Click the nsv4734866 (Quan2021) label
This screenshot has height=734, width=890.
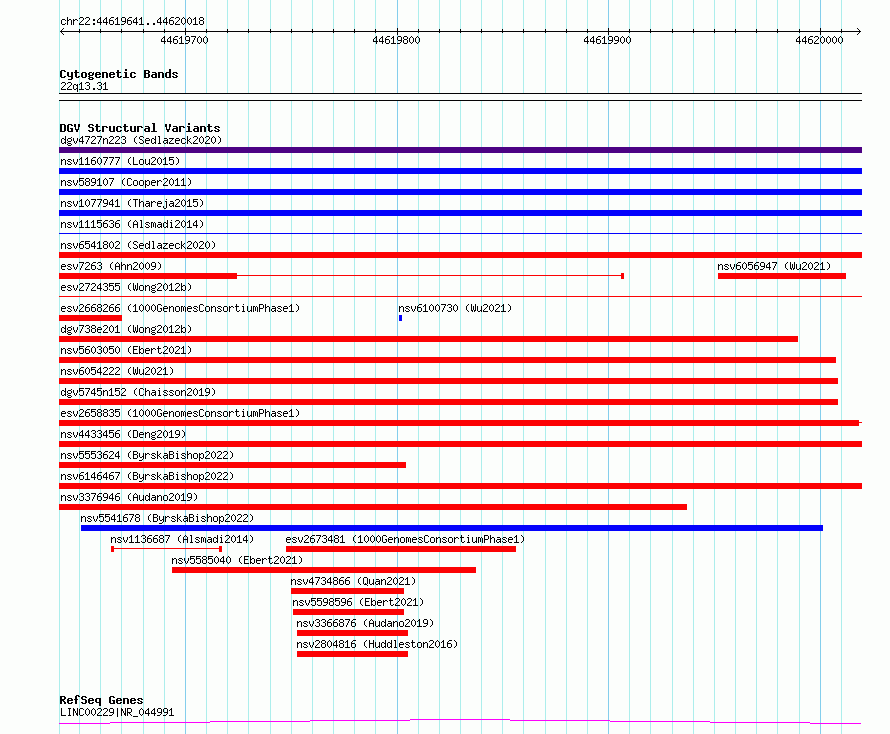[353, 581]
